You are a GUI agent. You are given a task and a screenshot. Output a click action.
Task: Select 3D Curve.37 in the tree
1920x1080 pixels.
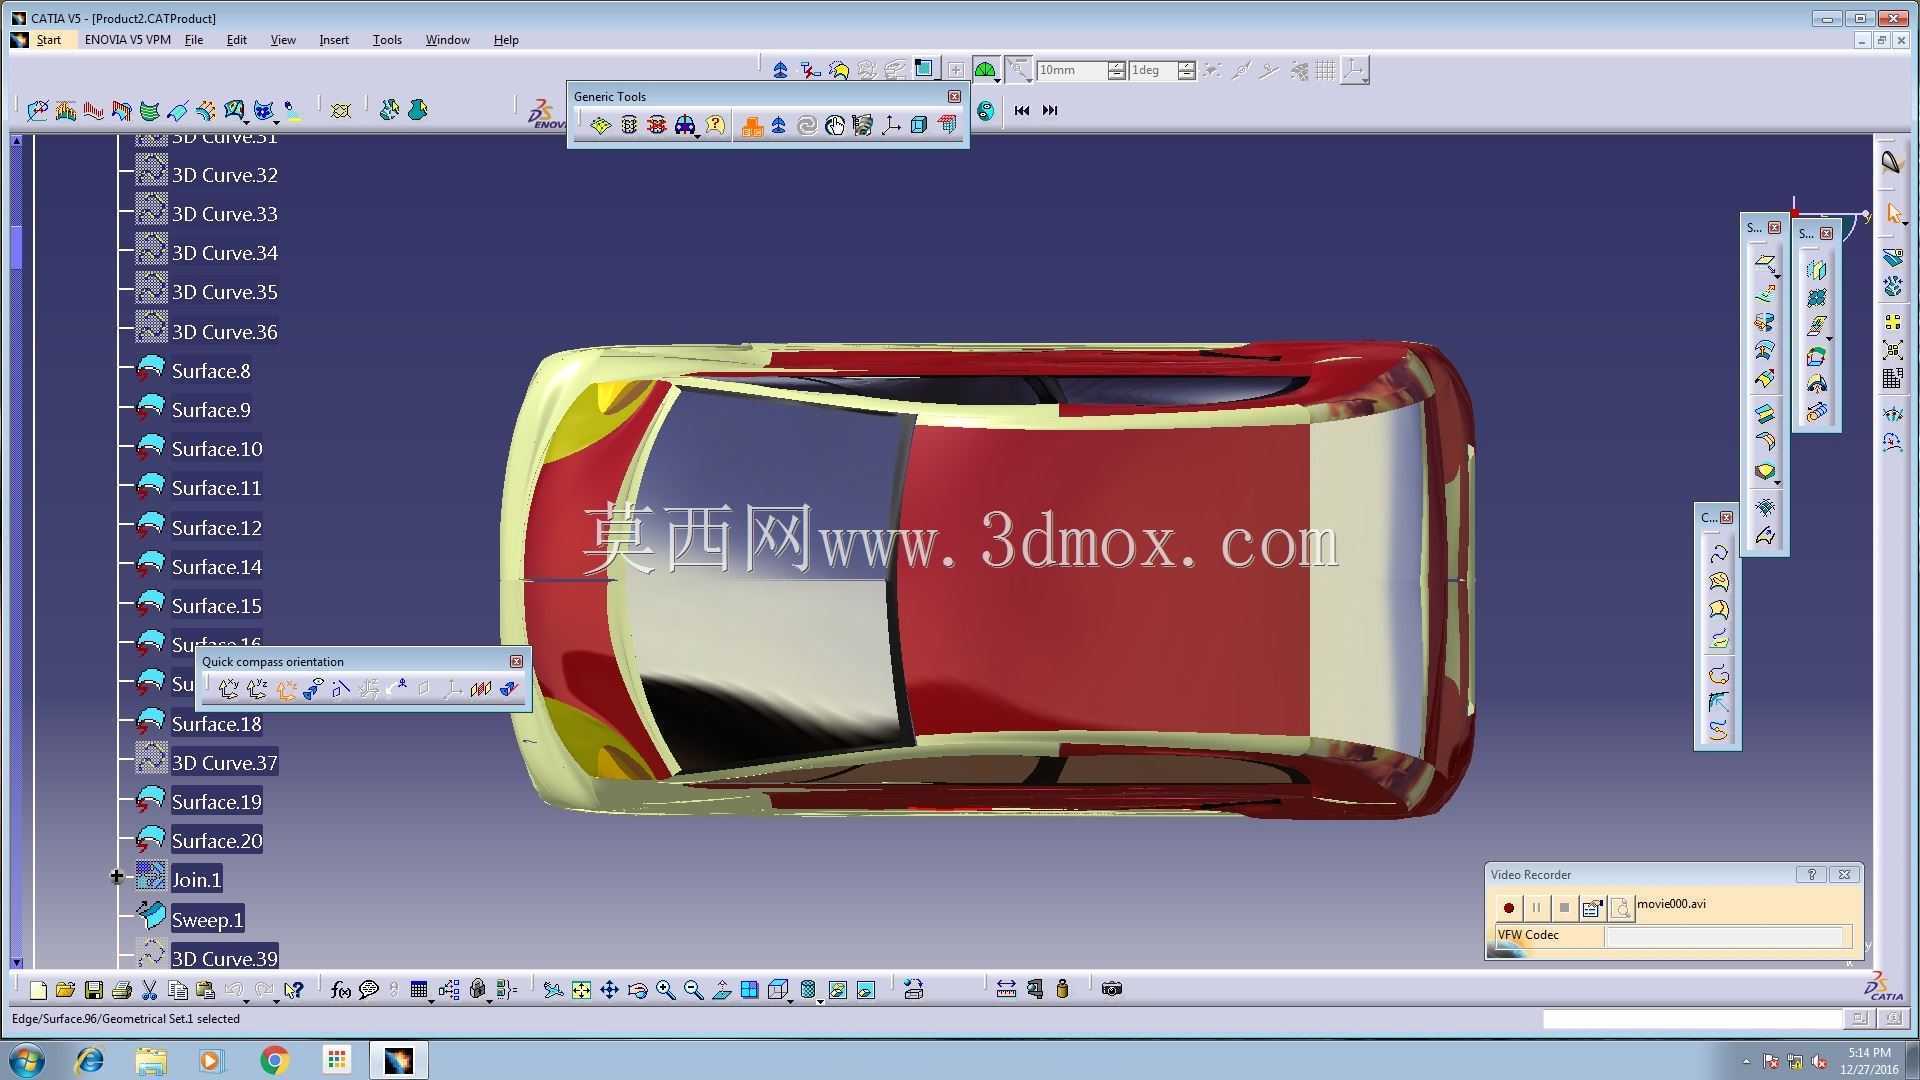tap(224, 763)
